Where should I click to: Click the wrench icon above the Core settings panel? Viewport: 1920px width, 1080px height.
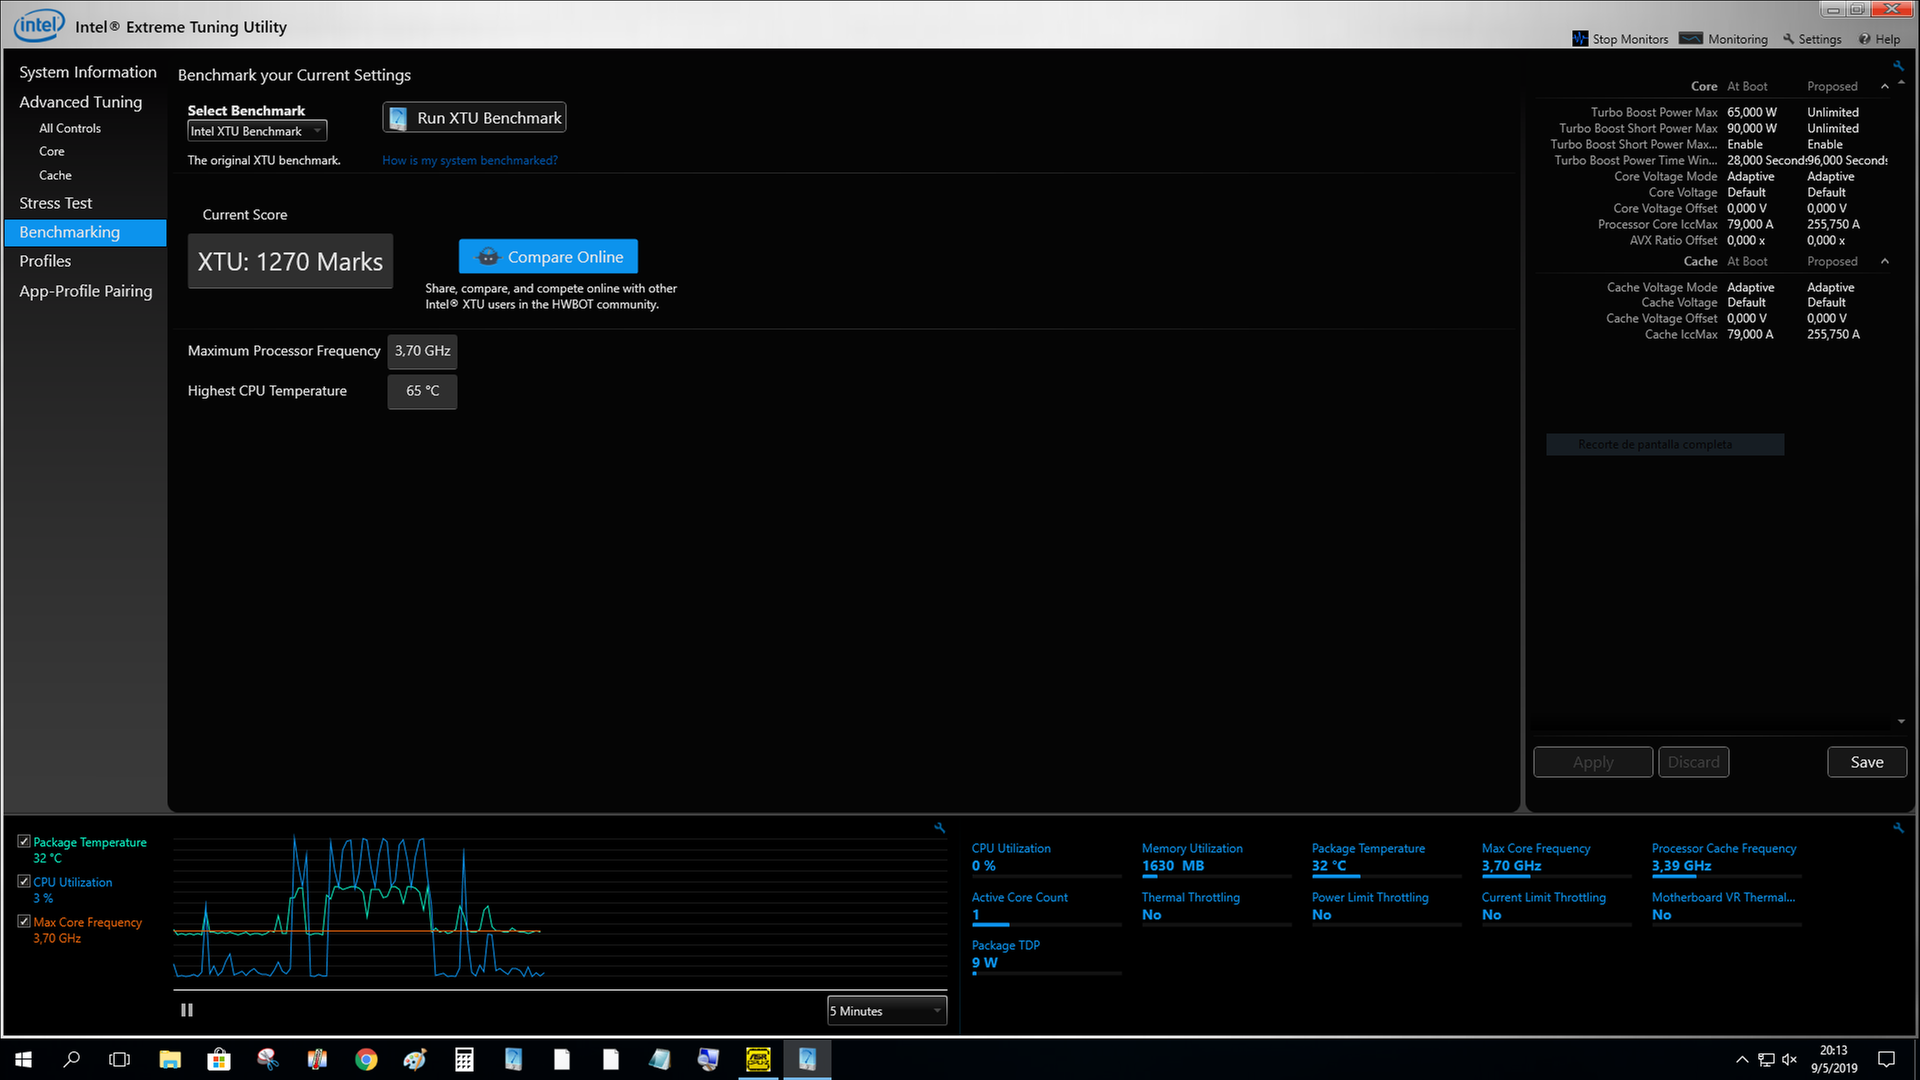(1897, 66)
